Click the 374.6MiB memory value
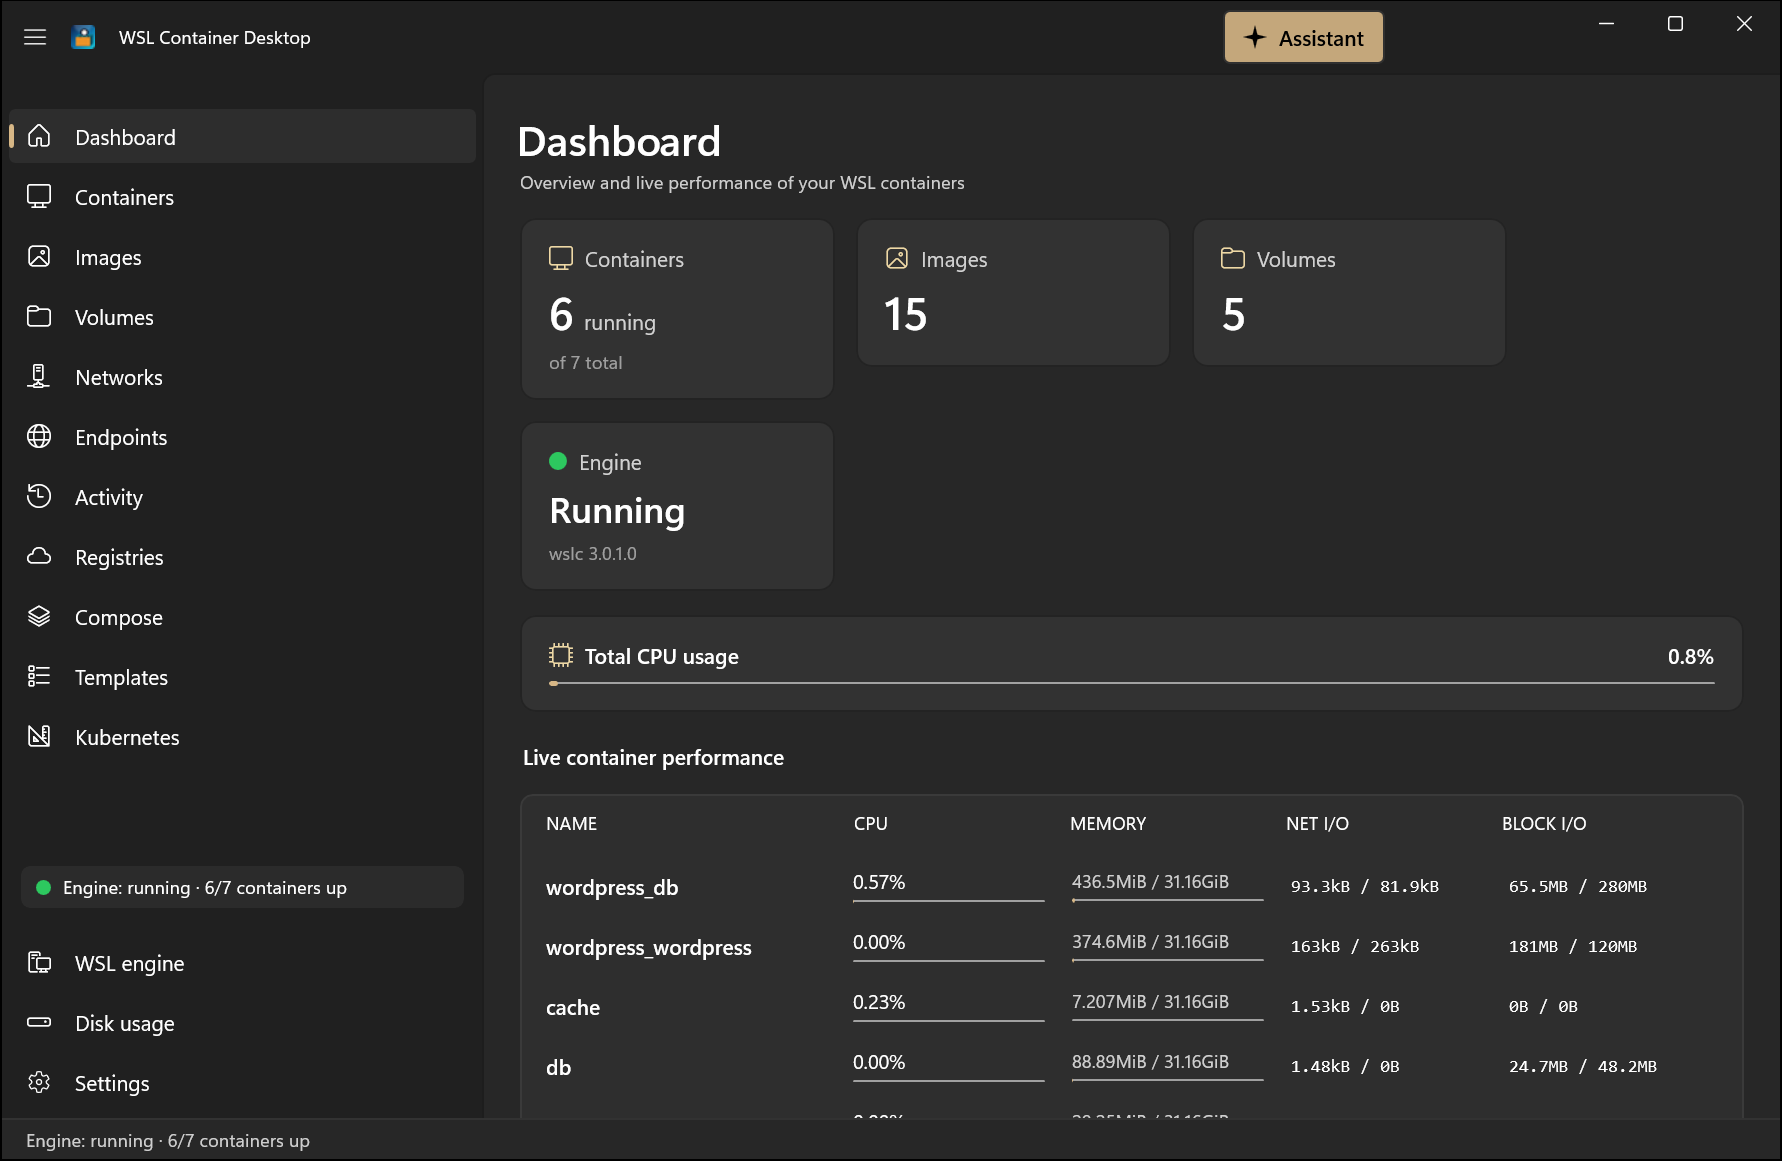The width and height of the screenshot is (1782, 1161). point(1150,942)
